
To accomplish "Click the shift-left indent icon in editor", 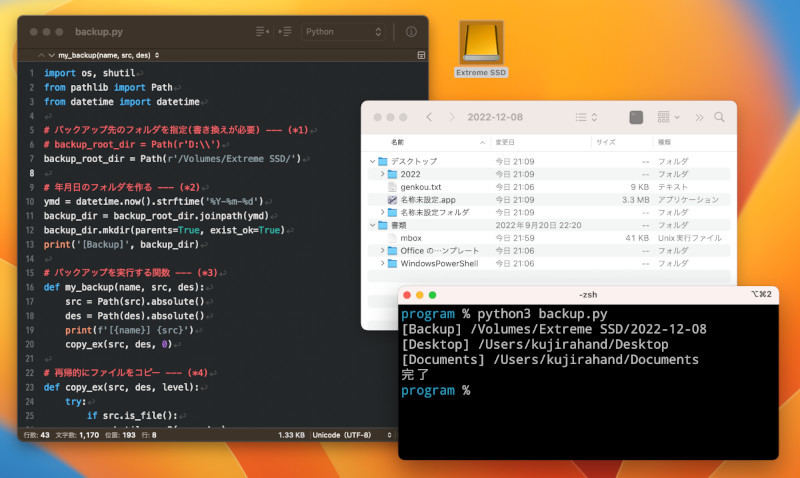I will click(x=262, y=32).
